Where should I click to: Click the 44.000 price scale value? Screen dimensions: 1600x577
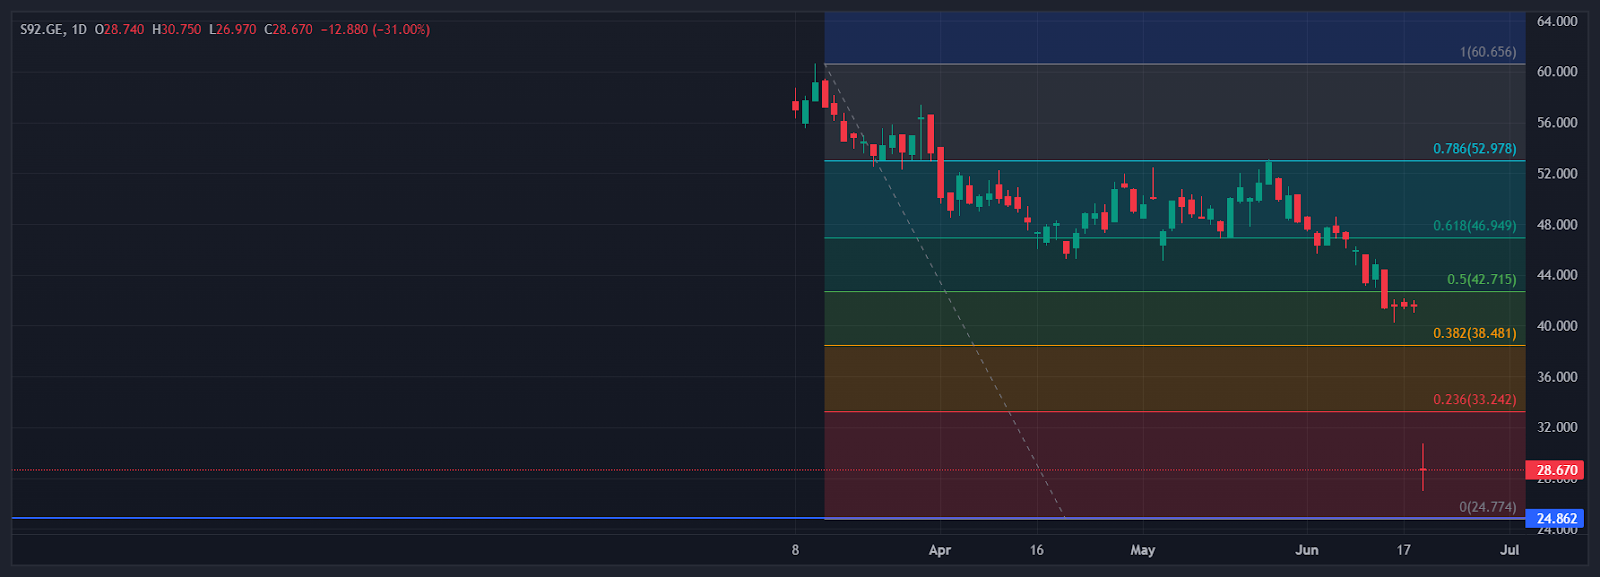(x=1556, y=275)
